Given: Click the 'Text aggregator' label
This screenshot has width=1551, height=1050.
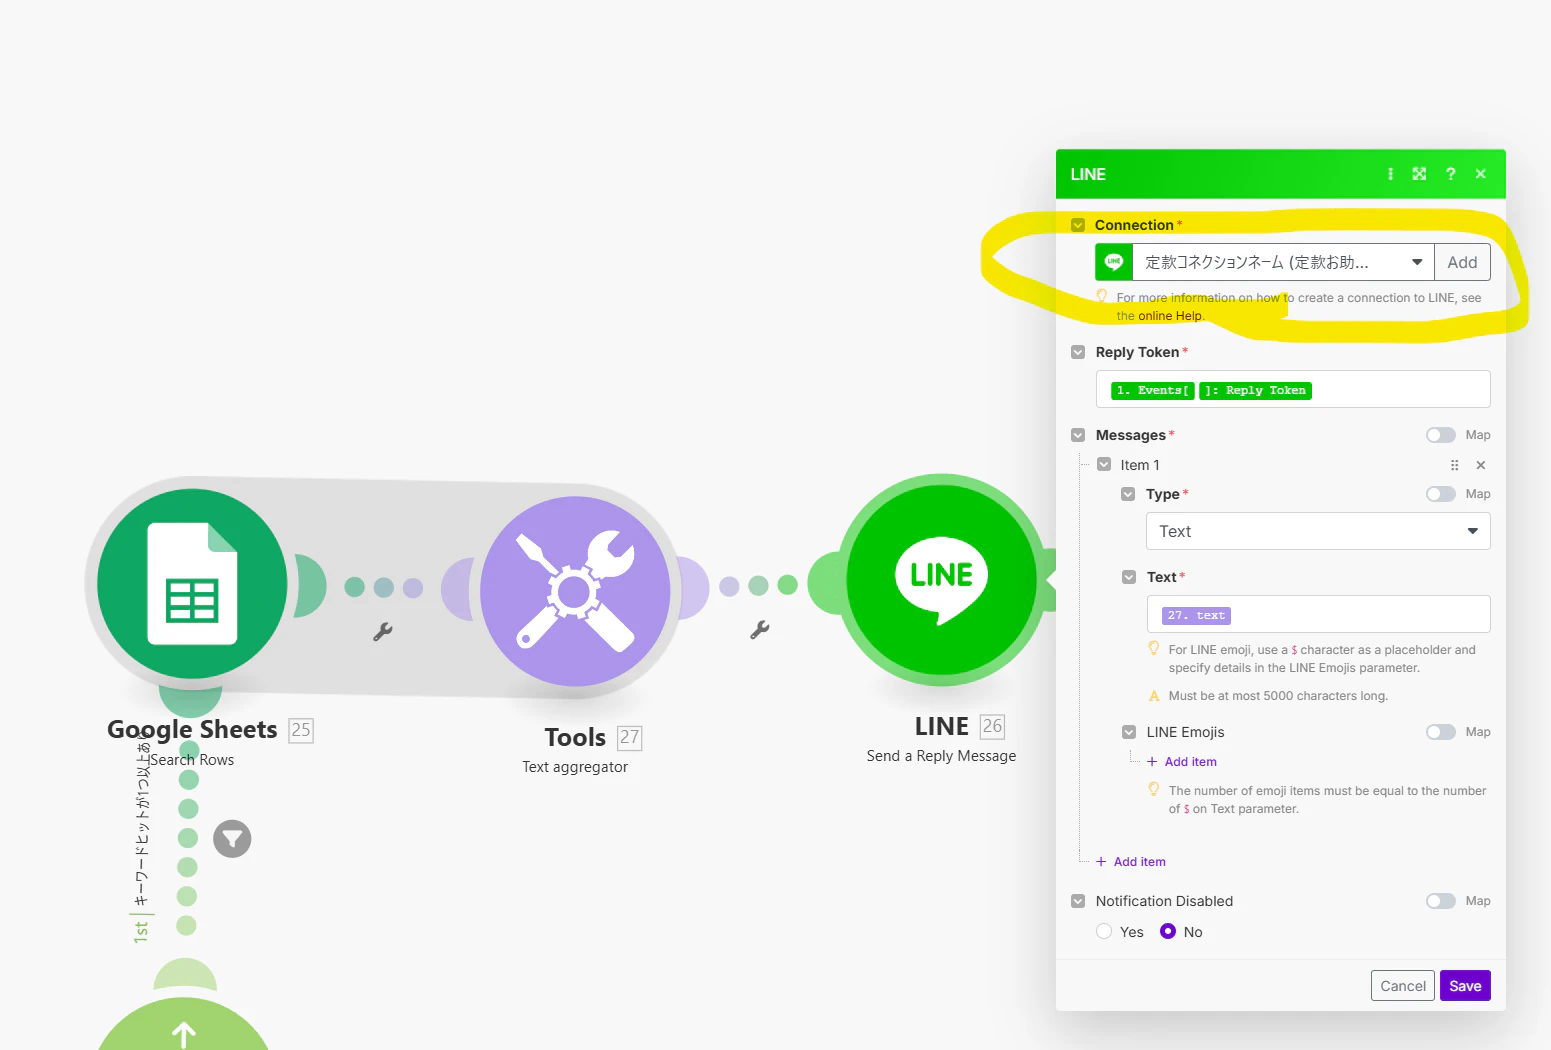Looking at the screenshot, I should 575,767.
